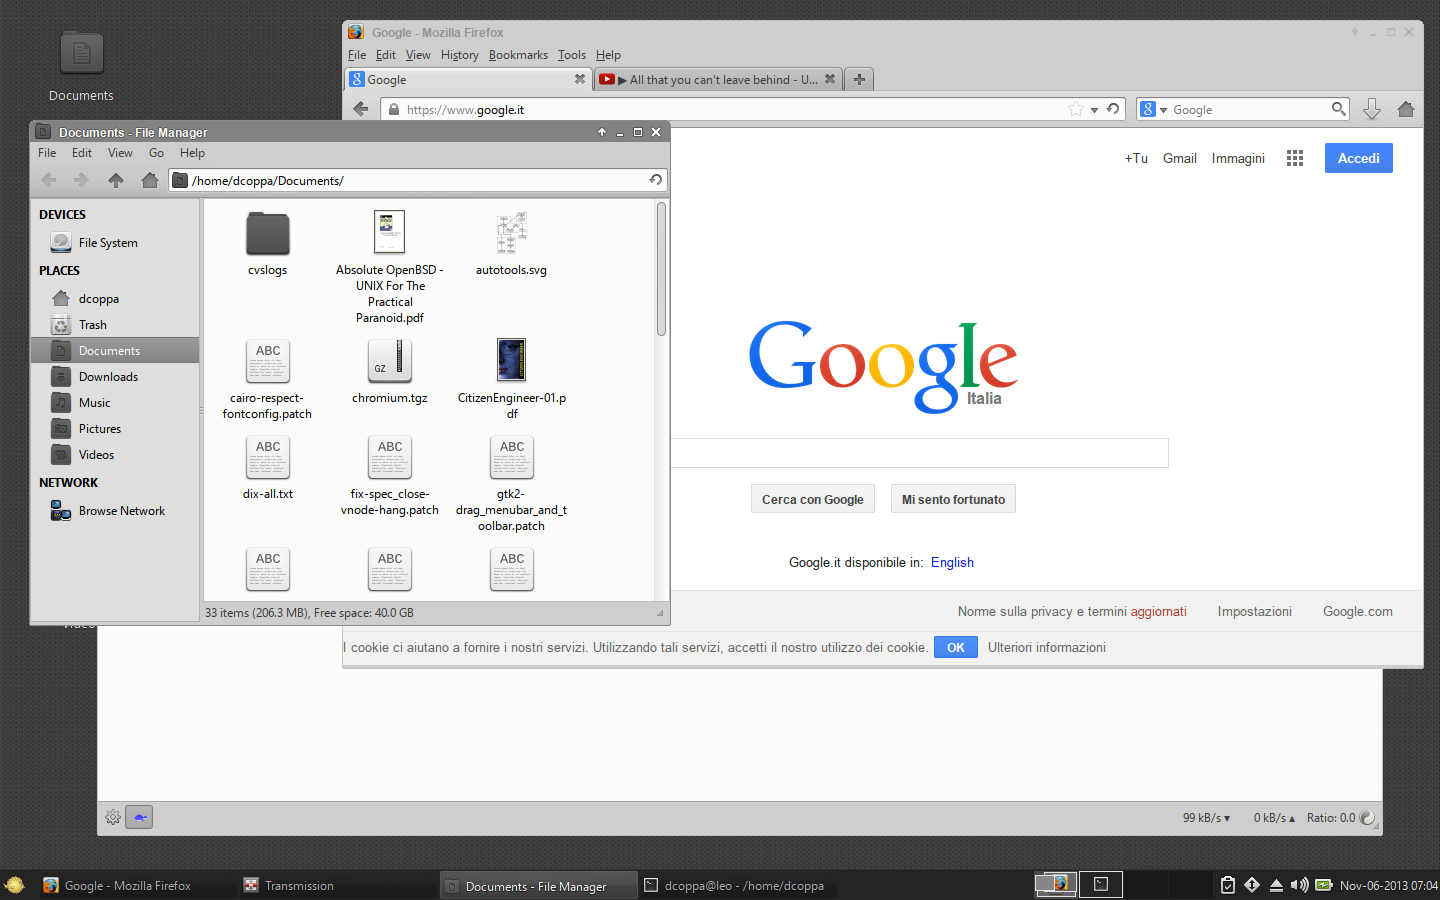The height and width of the screenshot is (900, 1440).
Task: Switch Google to English
Action: click(x=952, y=562)
